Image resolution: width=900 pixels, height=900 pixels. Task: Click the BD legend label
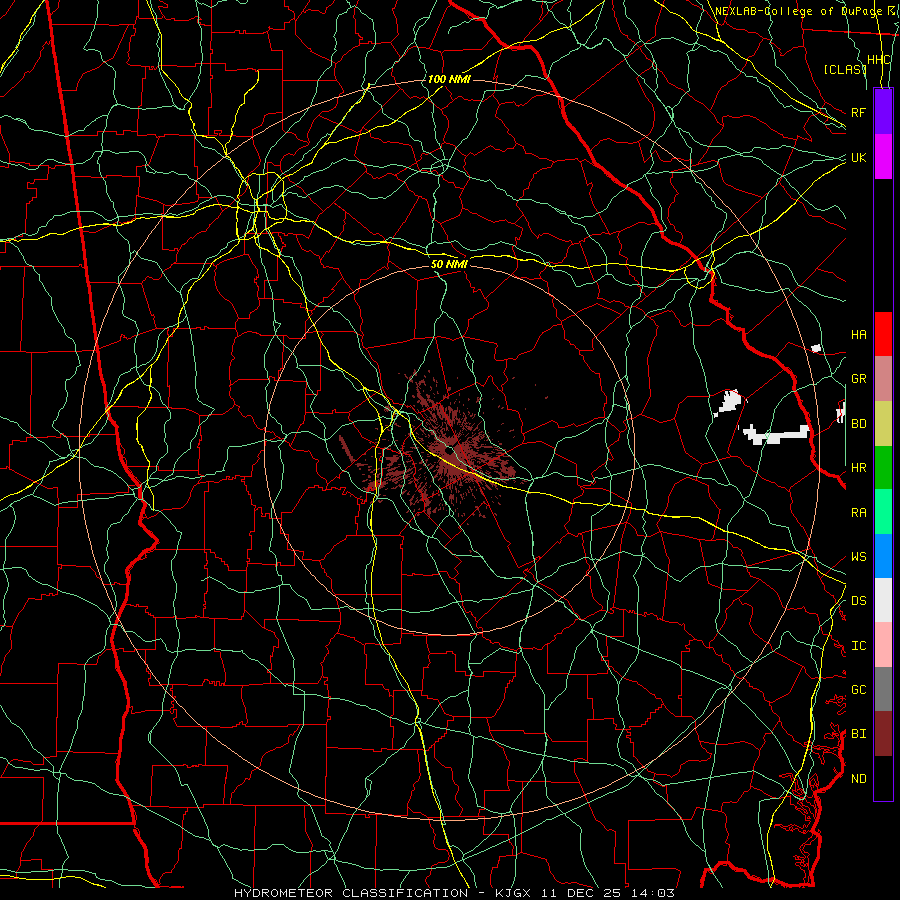[x=858, y=424]
